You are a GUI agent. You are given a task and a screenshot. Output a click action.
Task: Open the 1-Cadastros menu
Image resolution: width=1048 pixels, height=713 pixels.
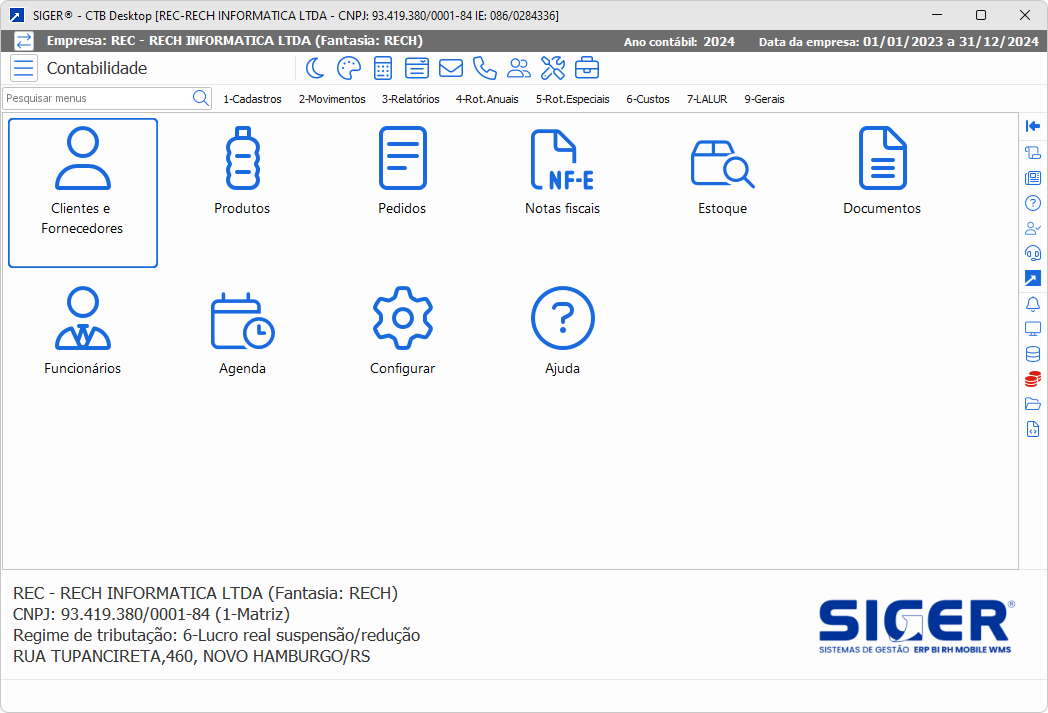[x=252, y=99]
